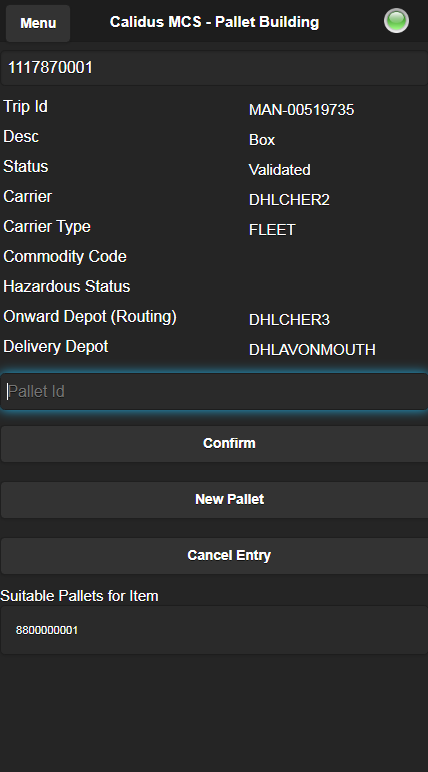Screen dimensions: 428x772
Task: Select suitable pallet 8800000001
Action: point(214,630)
